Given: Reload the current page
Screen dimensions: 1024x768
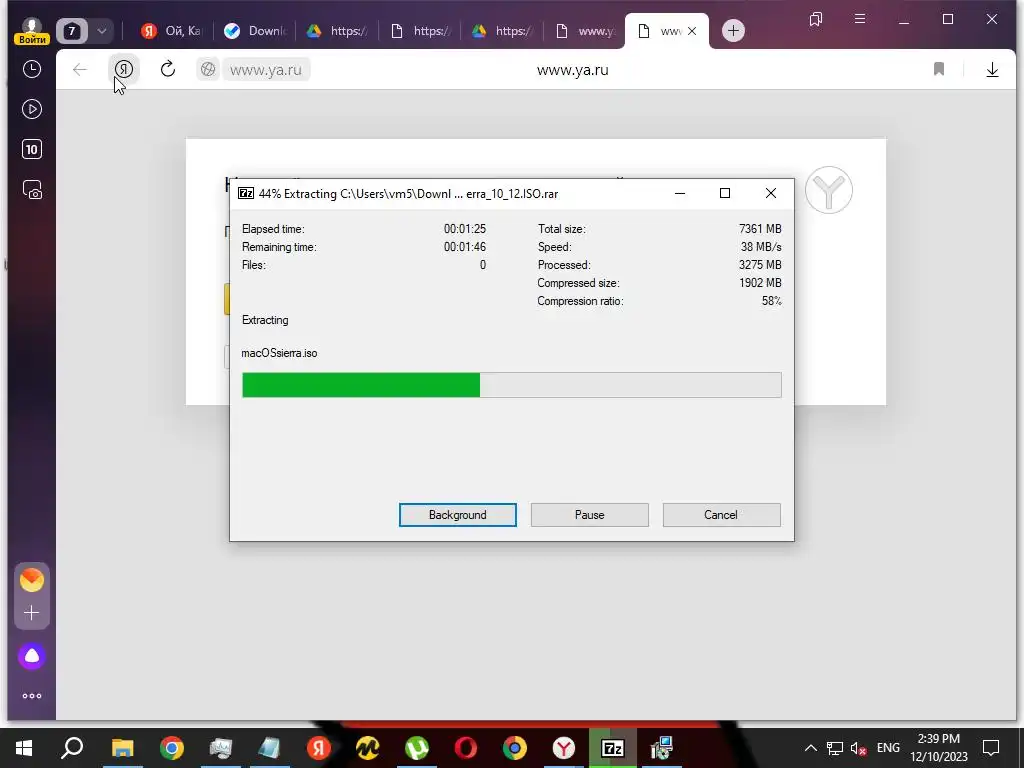Looking at the screenshot, I should point(168,69).
